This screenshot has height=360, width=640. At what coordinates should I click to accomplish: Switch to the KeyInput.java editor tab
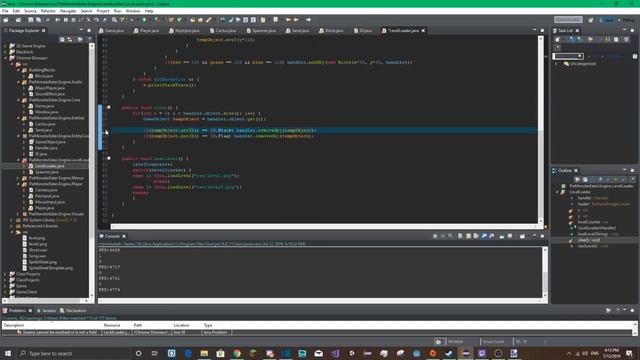click(x=184, y=31)
